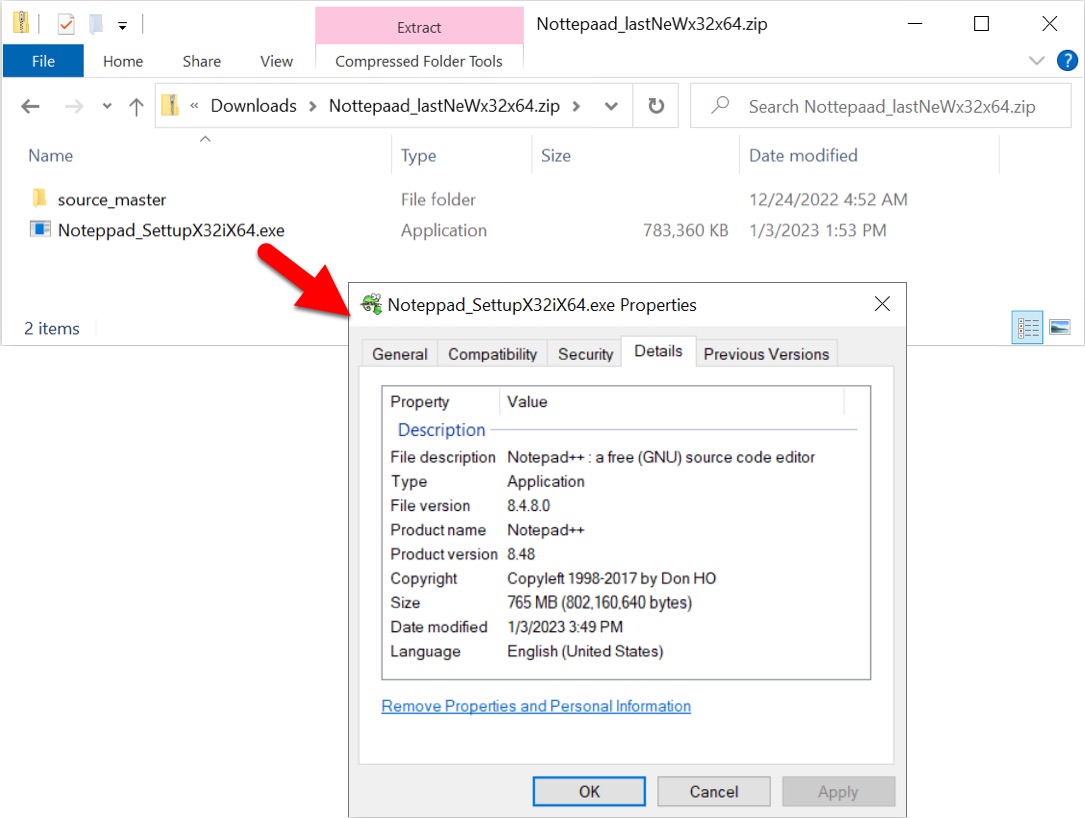
Task: Click the Description group heading
Action: [441, 430]
